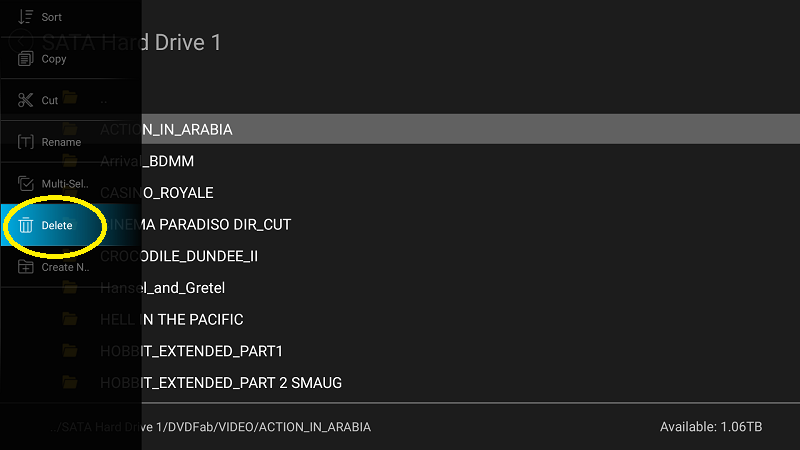The width and height of the screenshot is (800, 450).
Task: Open the ACTION_IN_ARABIA folder
Action: pos(400,129)
